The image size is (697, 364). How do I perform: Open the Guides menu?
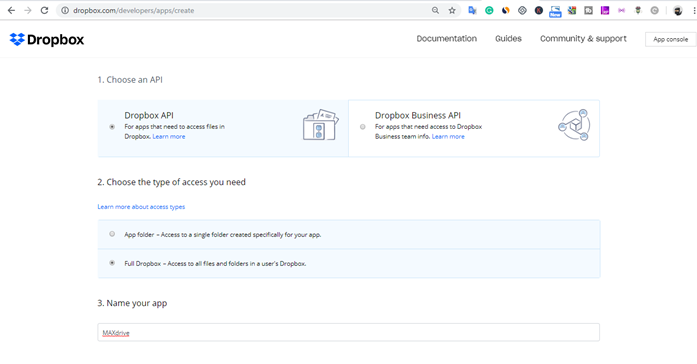pos(508,39)
